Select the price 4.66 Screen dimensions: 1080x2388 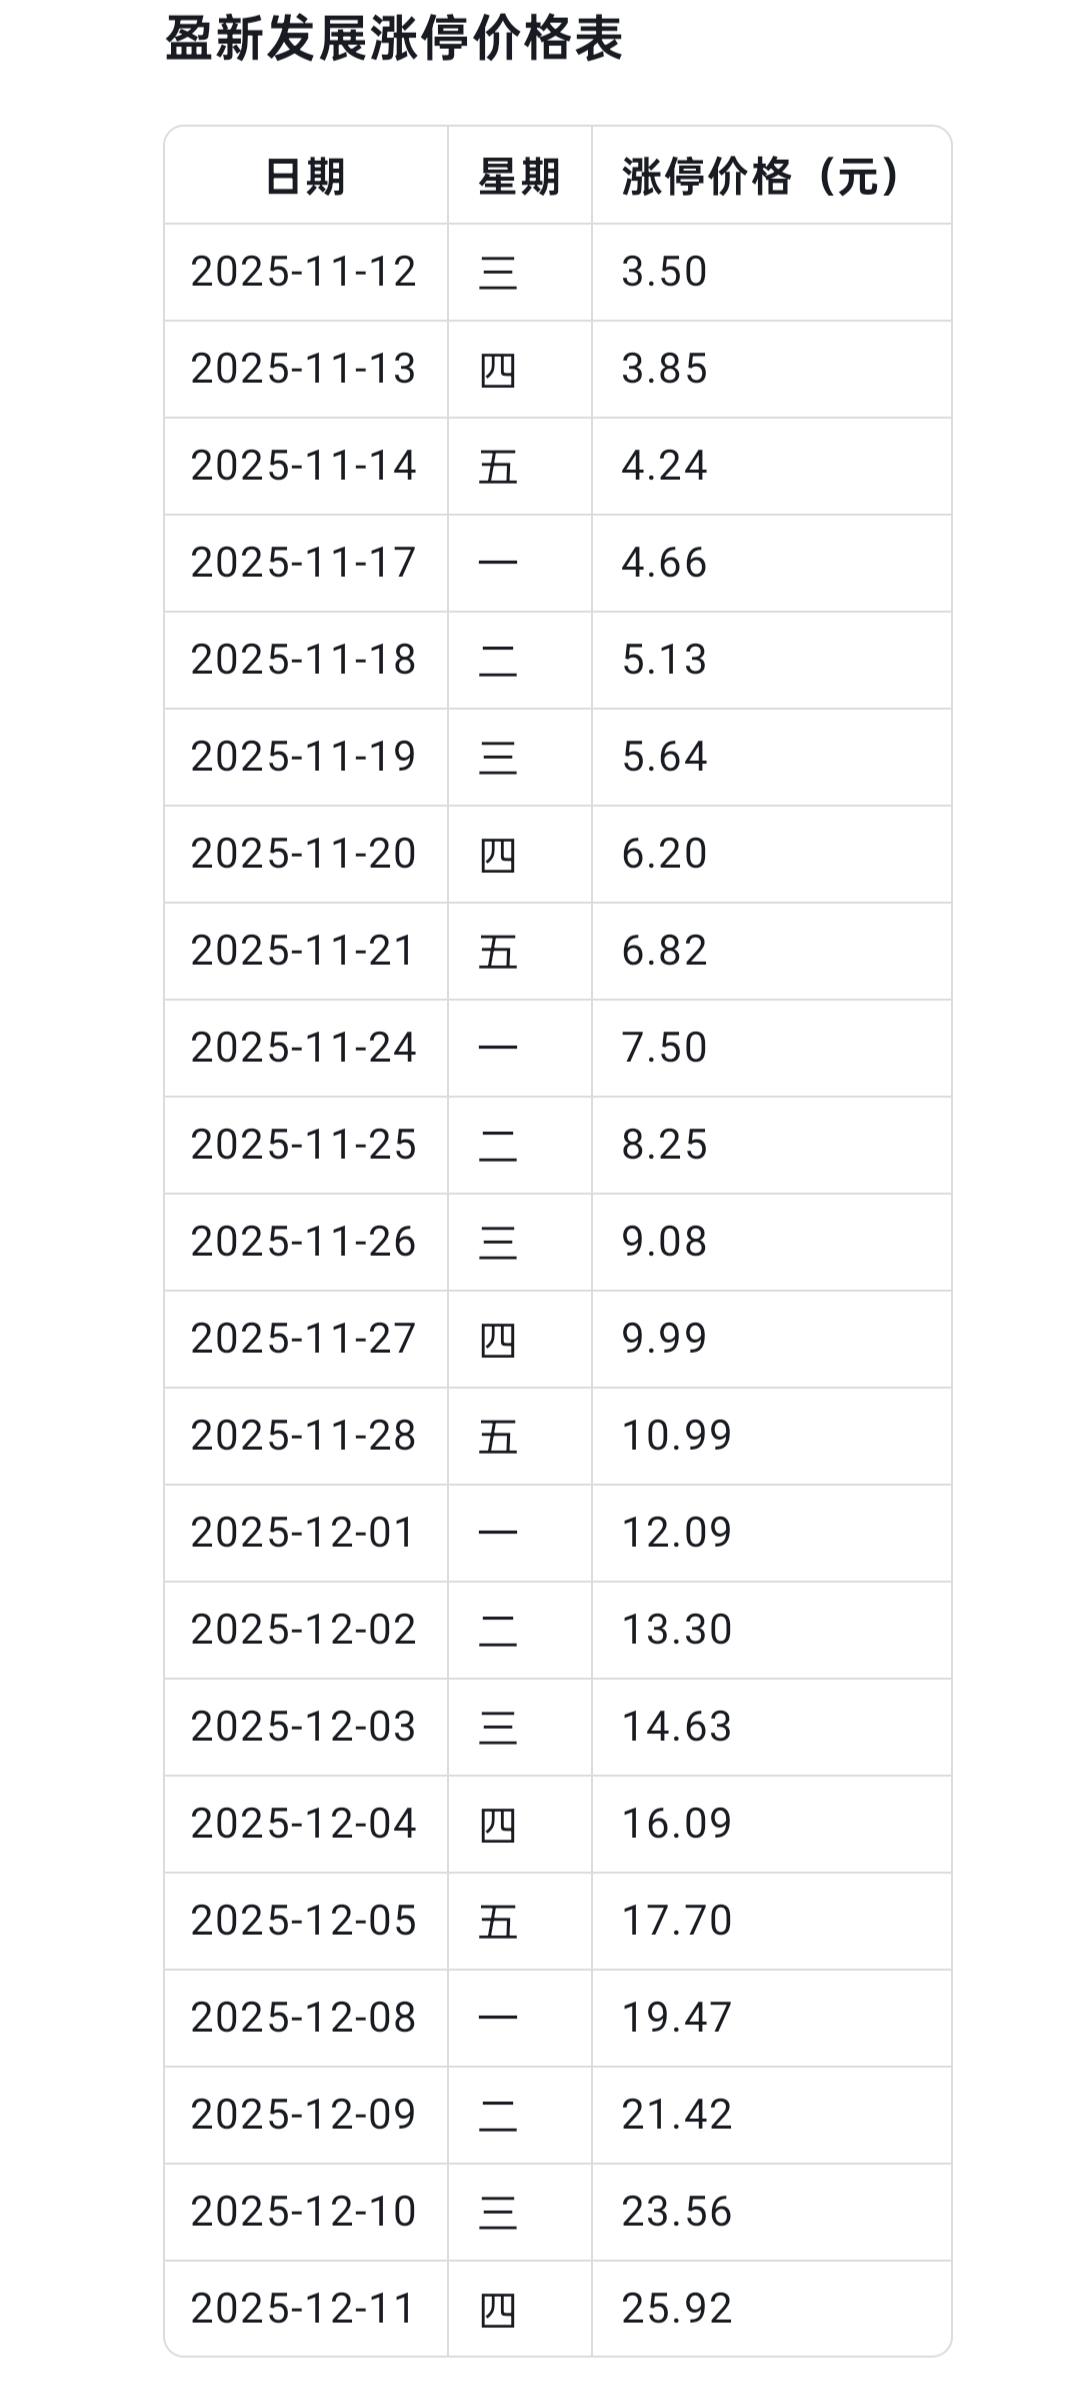coord(665,563)
